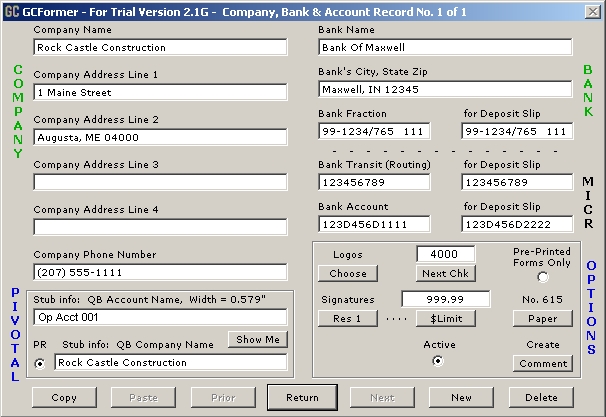Click the Return button

click(x=302, y=398)
